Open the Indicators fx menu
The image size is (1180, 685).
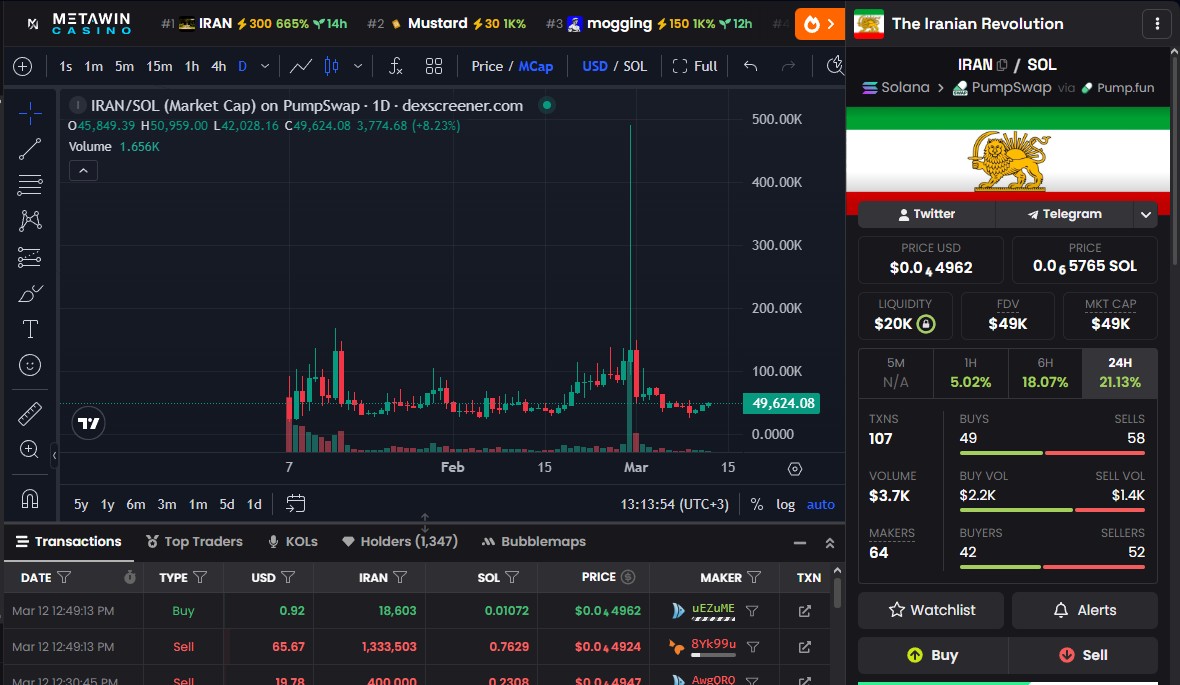pos(395,65)
